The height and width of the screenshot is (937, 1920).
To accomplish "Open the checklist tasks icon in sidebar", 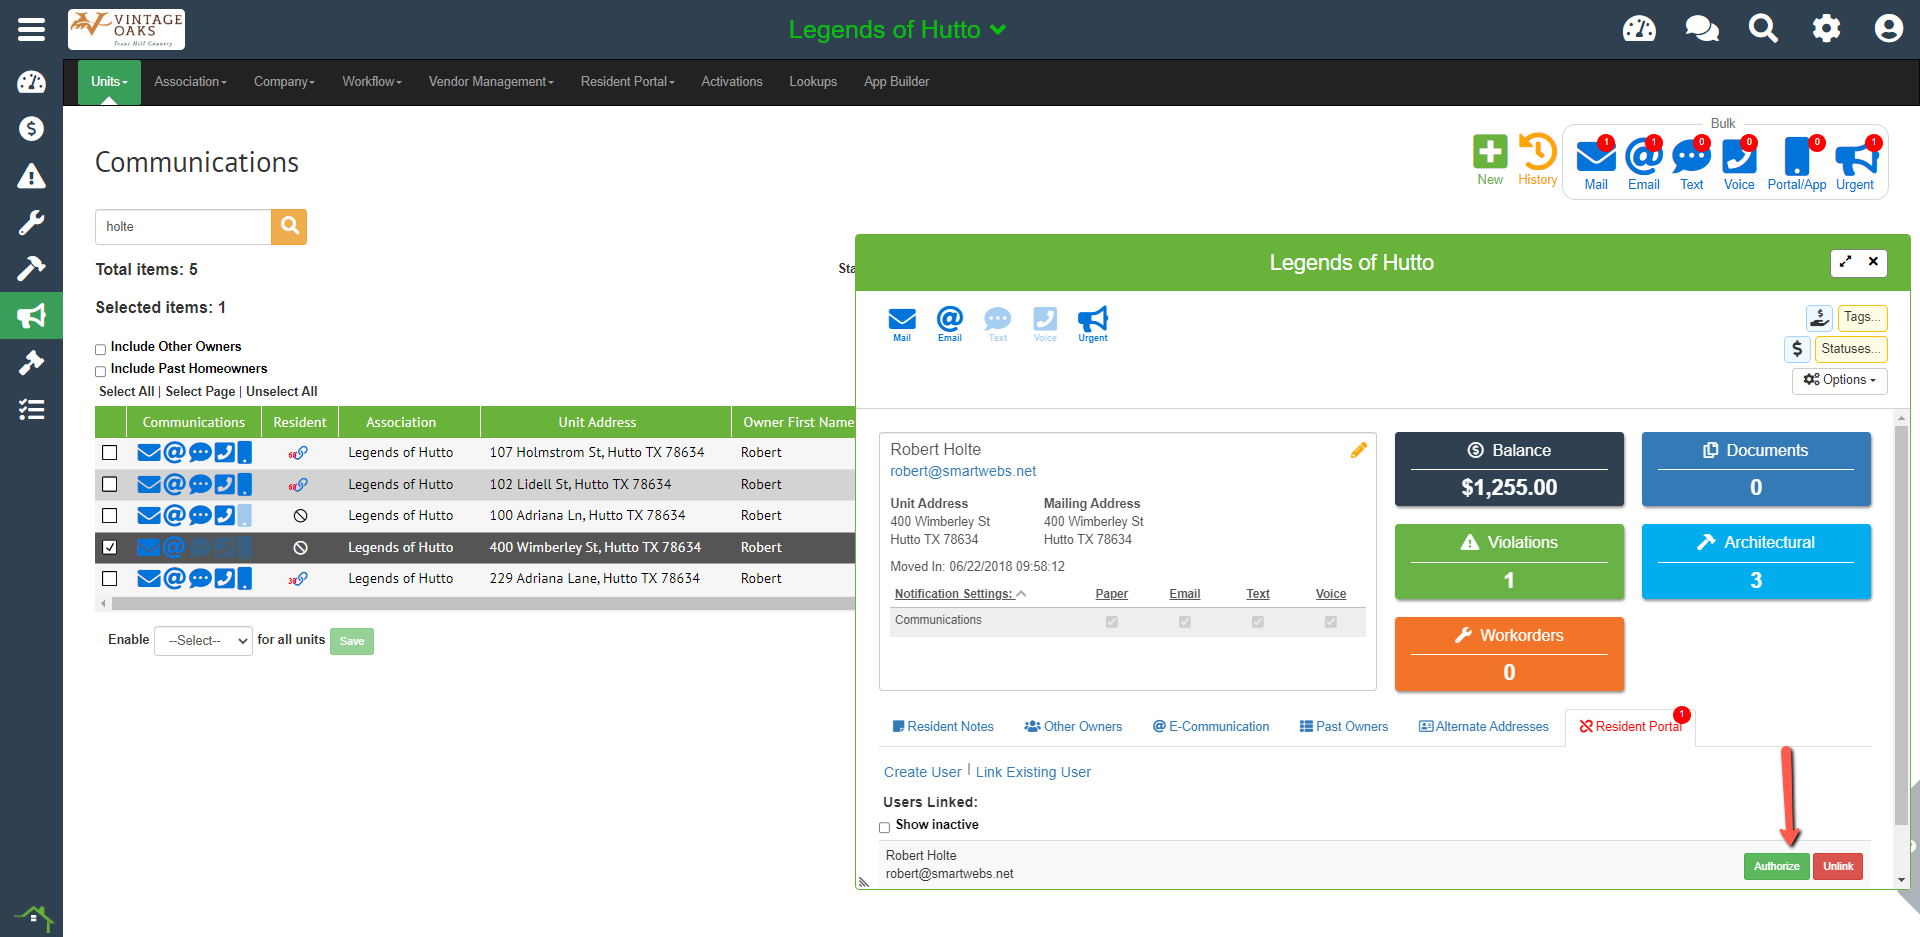I will click(x=31, y=409).
